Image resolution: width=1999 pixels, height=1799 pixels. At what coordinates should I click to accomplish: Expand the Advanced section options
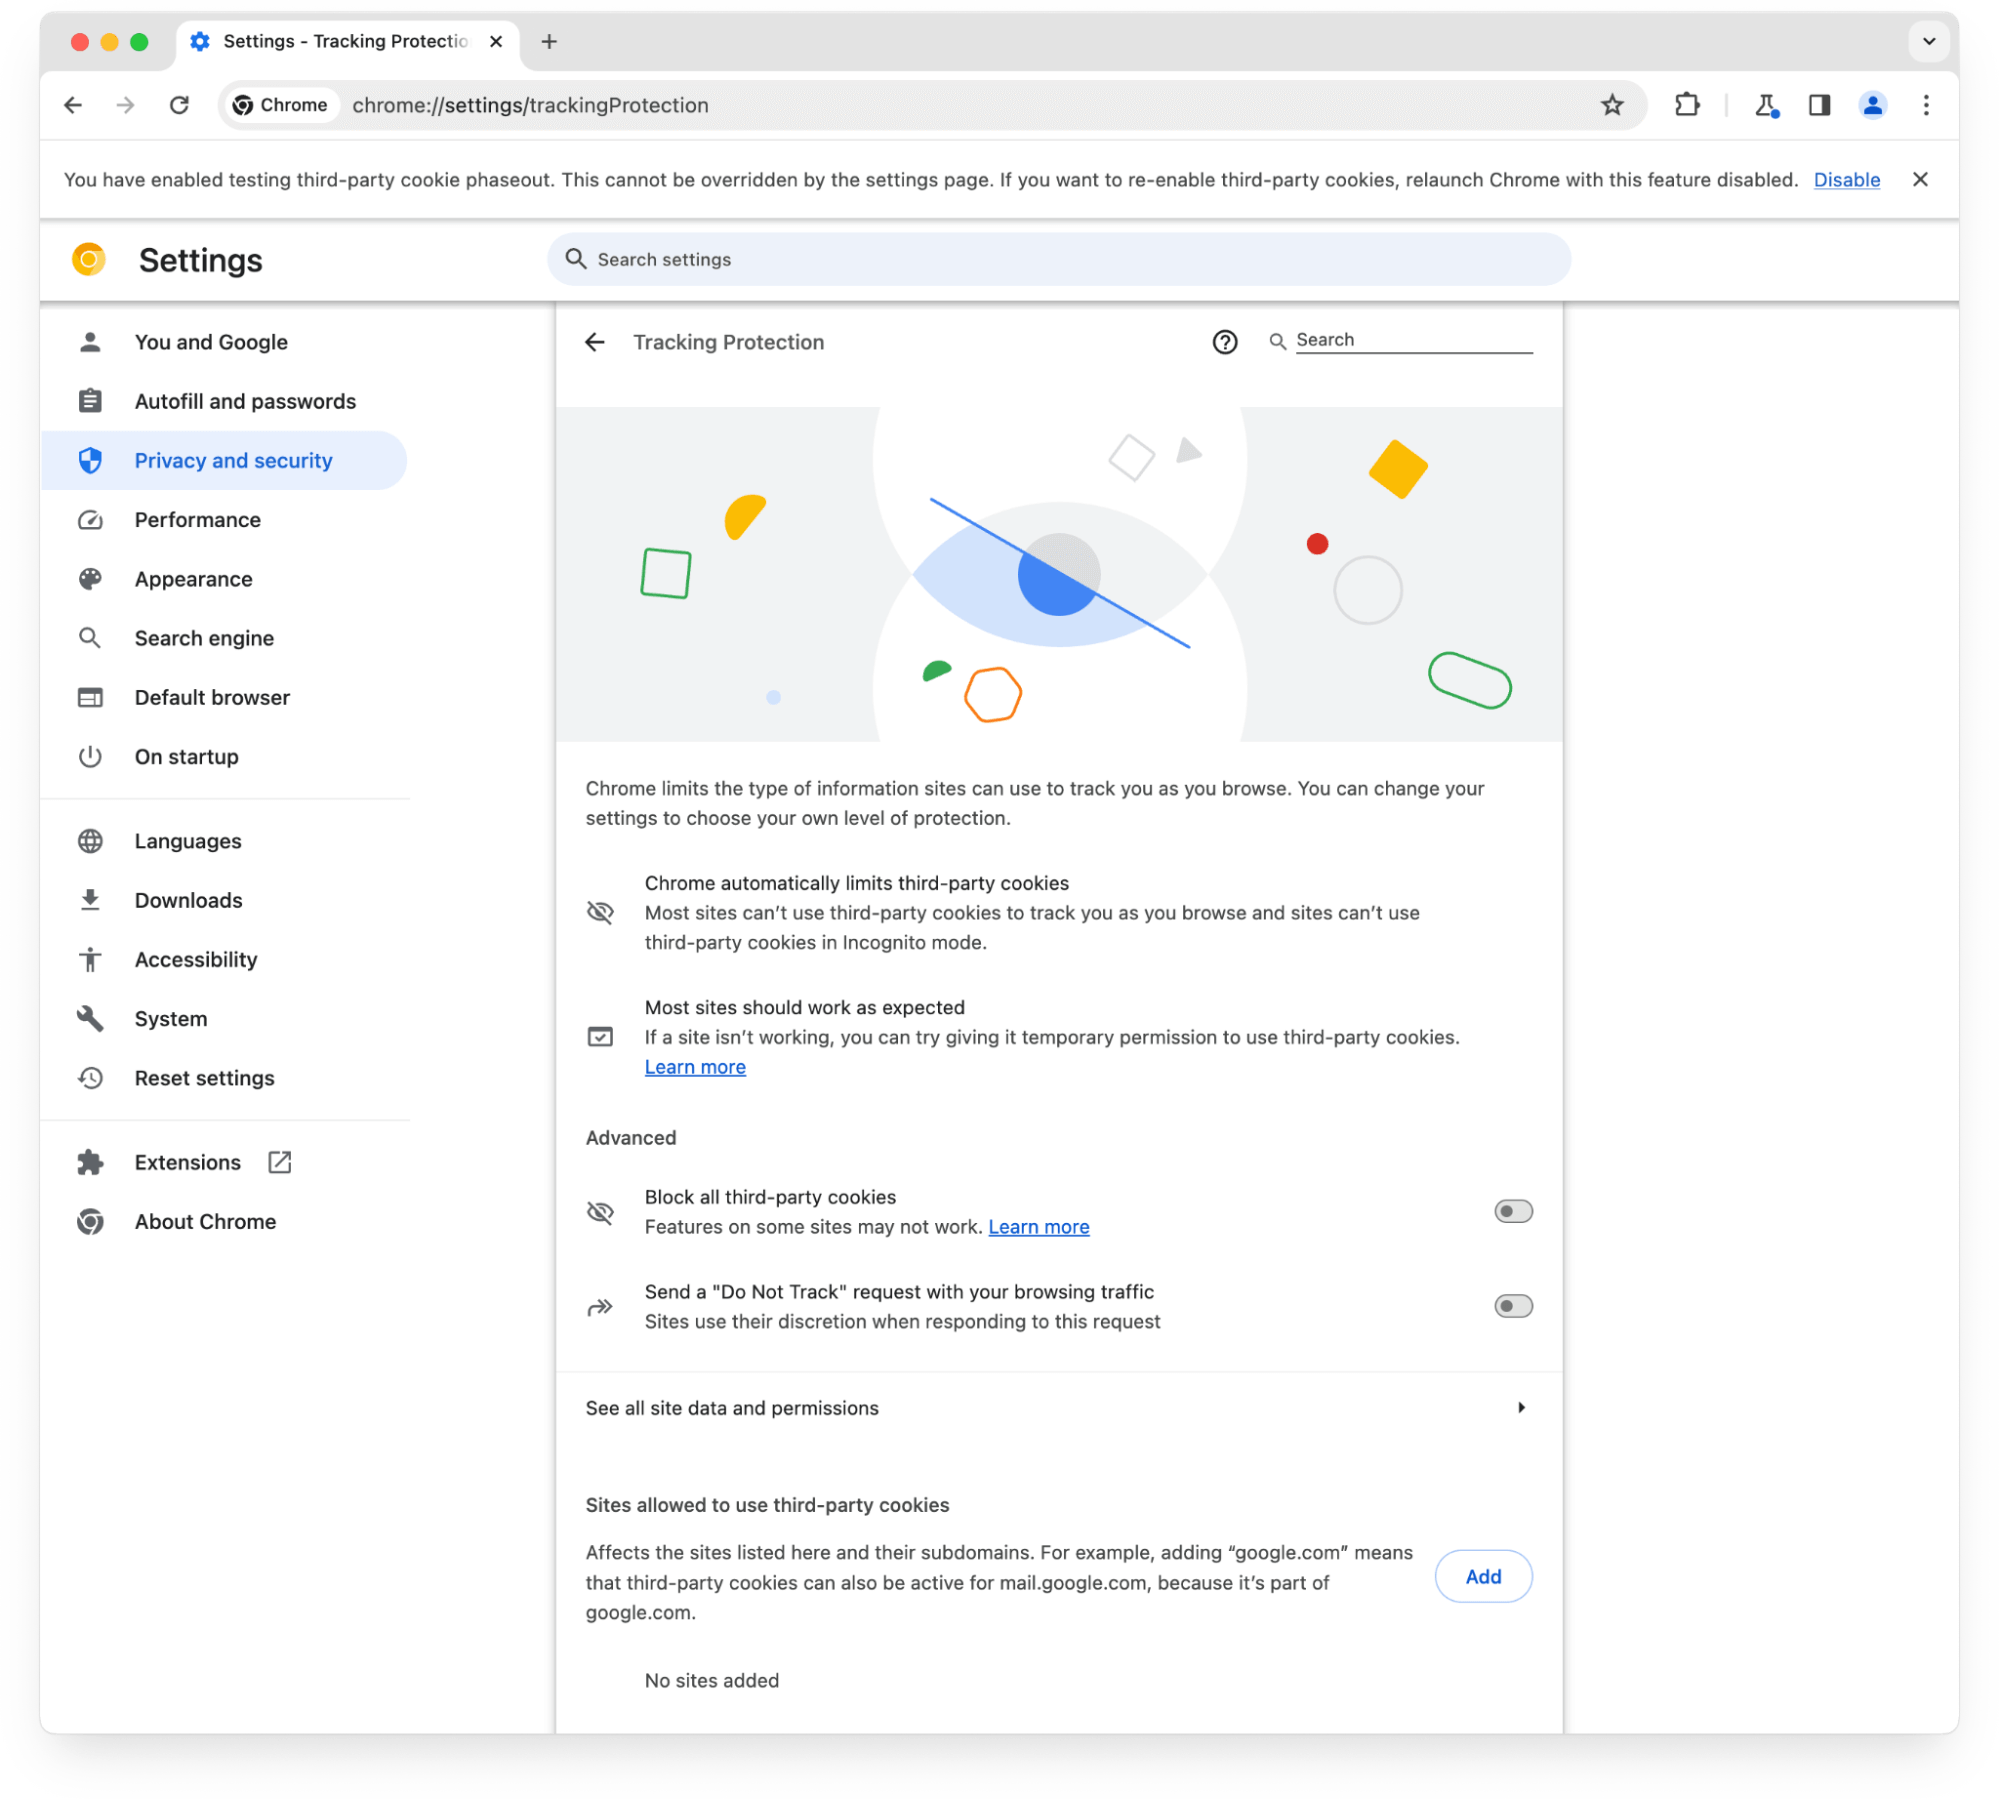tap(630, 1137)
